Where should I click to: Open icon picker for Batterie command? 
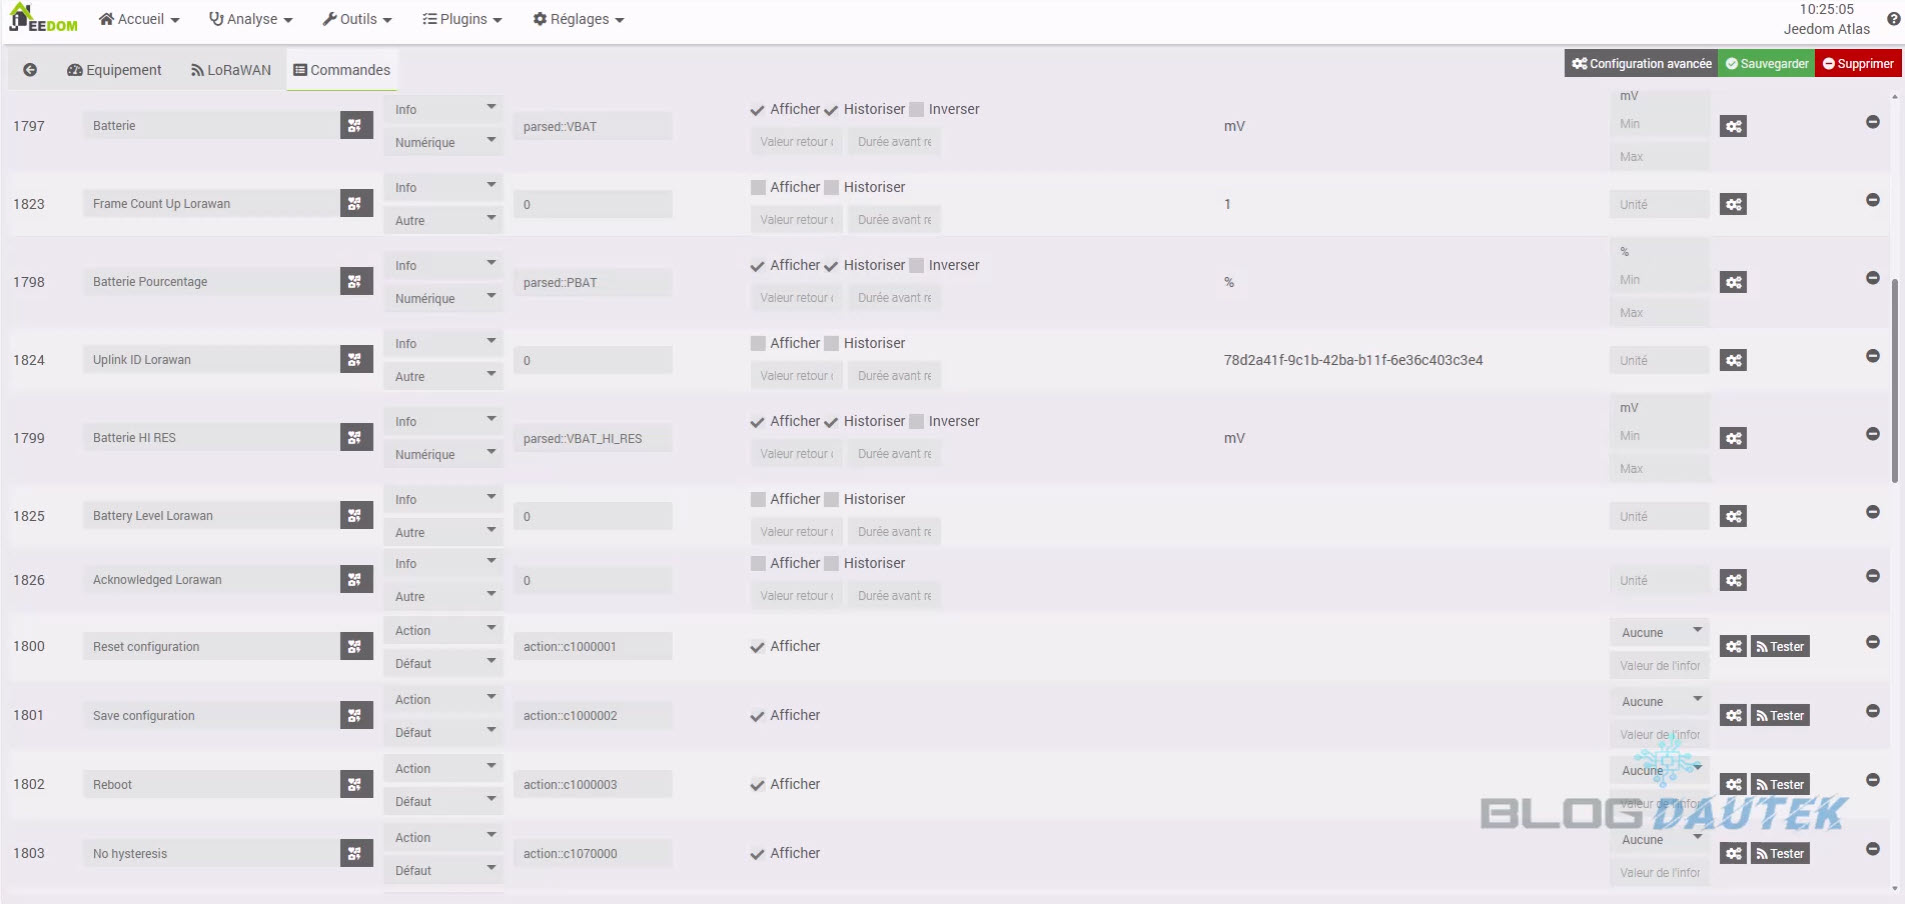coord(355,126)
